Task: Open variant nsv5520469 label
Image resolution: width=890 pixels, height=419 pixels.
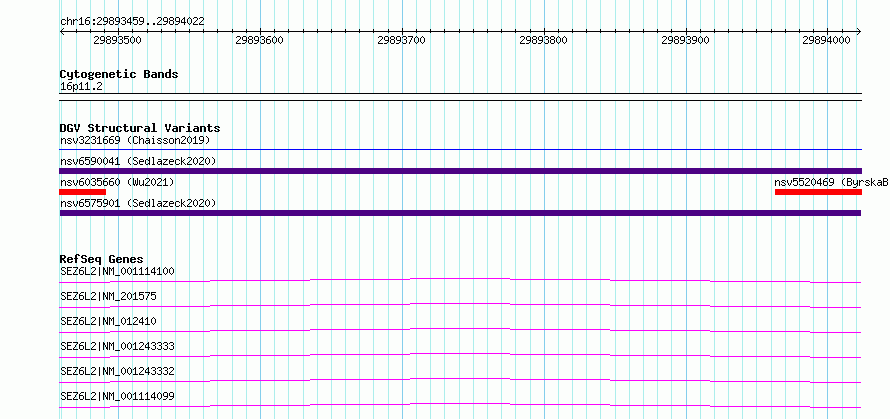Action: click(x=831, y=182)
